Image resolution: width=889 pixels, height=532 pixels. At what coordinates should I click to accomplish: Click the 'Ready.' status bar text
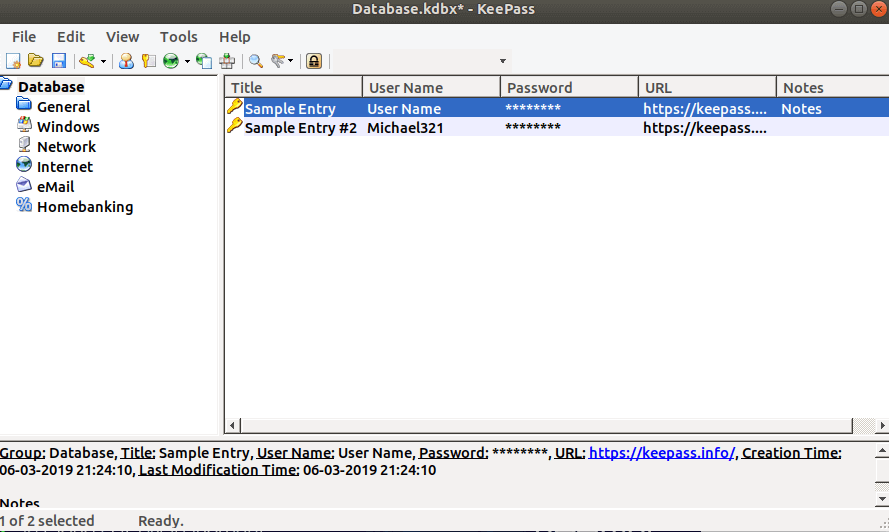pos(160,521)
